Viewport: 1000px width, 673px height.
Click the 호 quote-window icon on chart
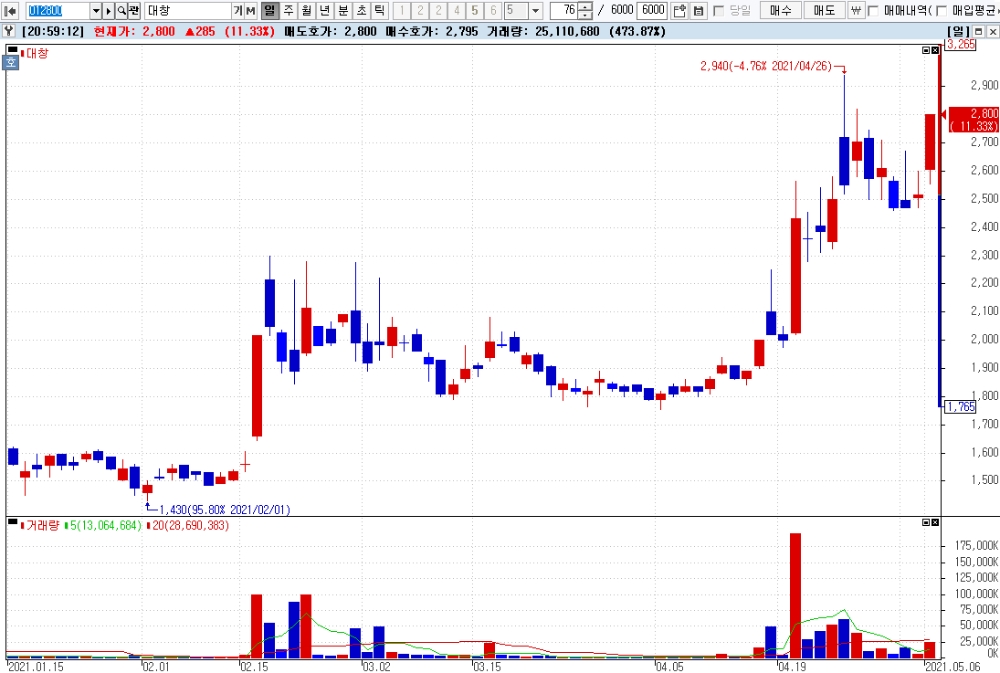pos(11,63)
